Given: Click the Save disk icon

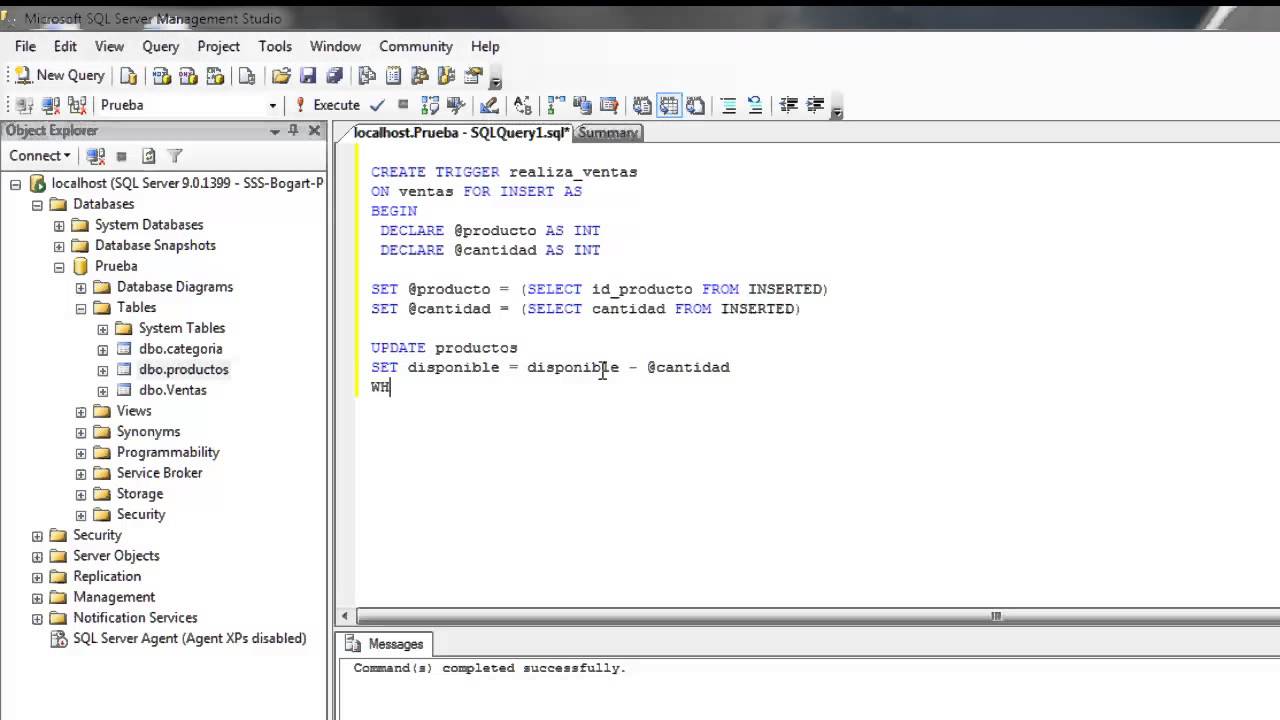Looking at the screenshot, I should tap(308, 76).
